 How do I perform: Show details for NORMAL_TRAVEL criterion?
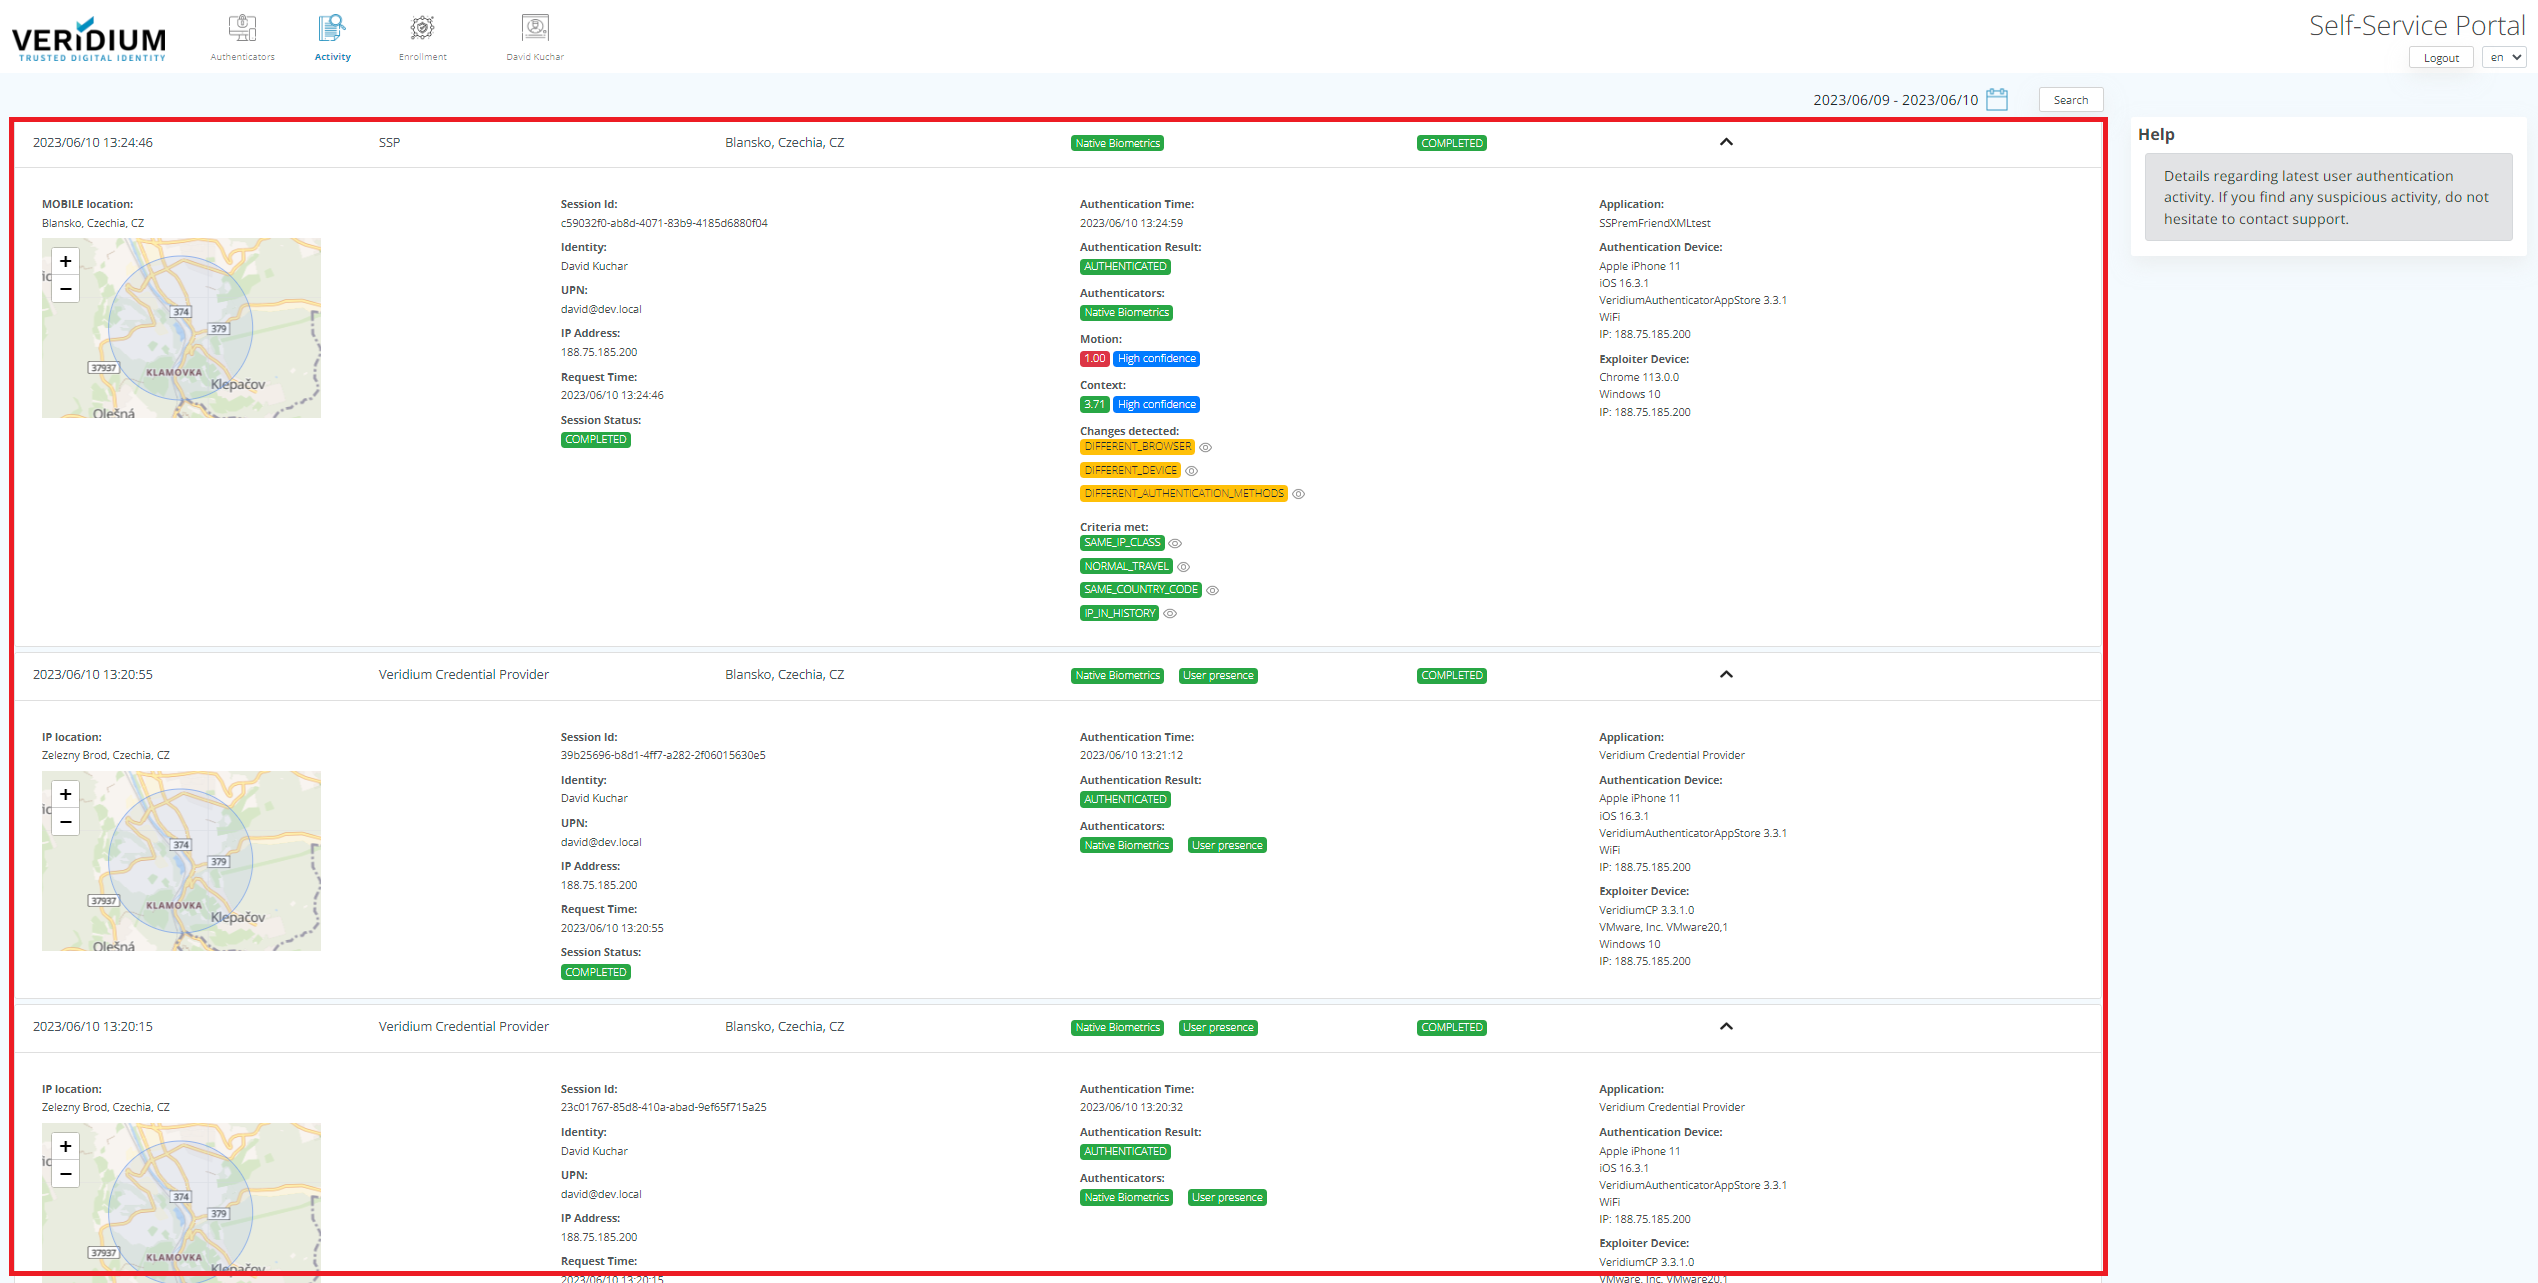1184,567
